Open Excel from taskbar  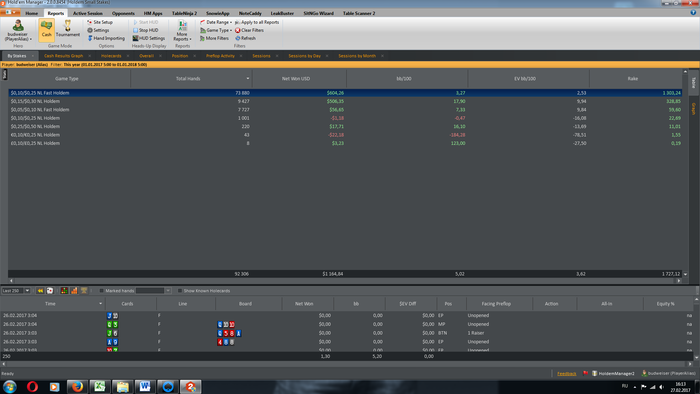pos(100,386)
